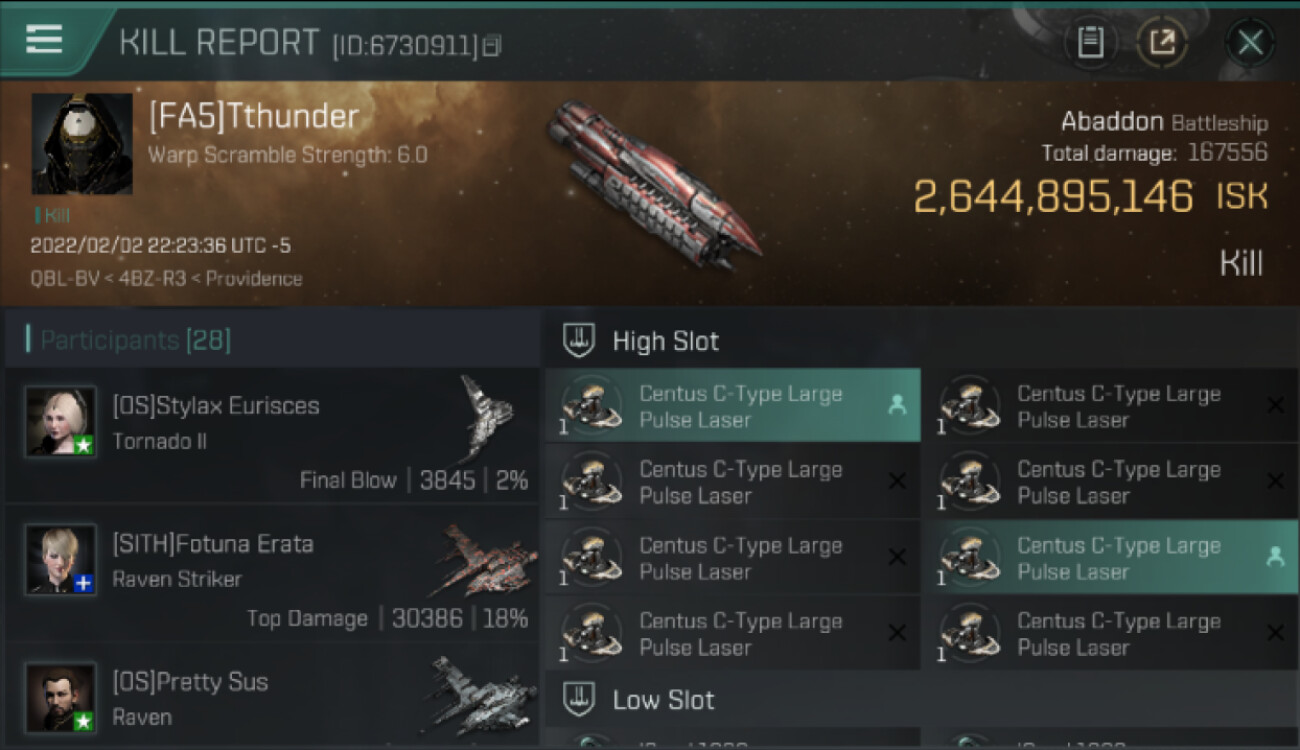Expand the Participants [28] list

click(135, 340)
